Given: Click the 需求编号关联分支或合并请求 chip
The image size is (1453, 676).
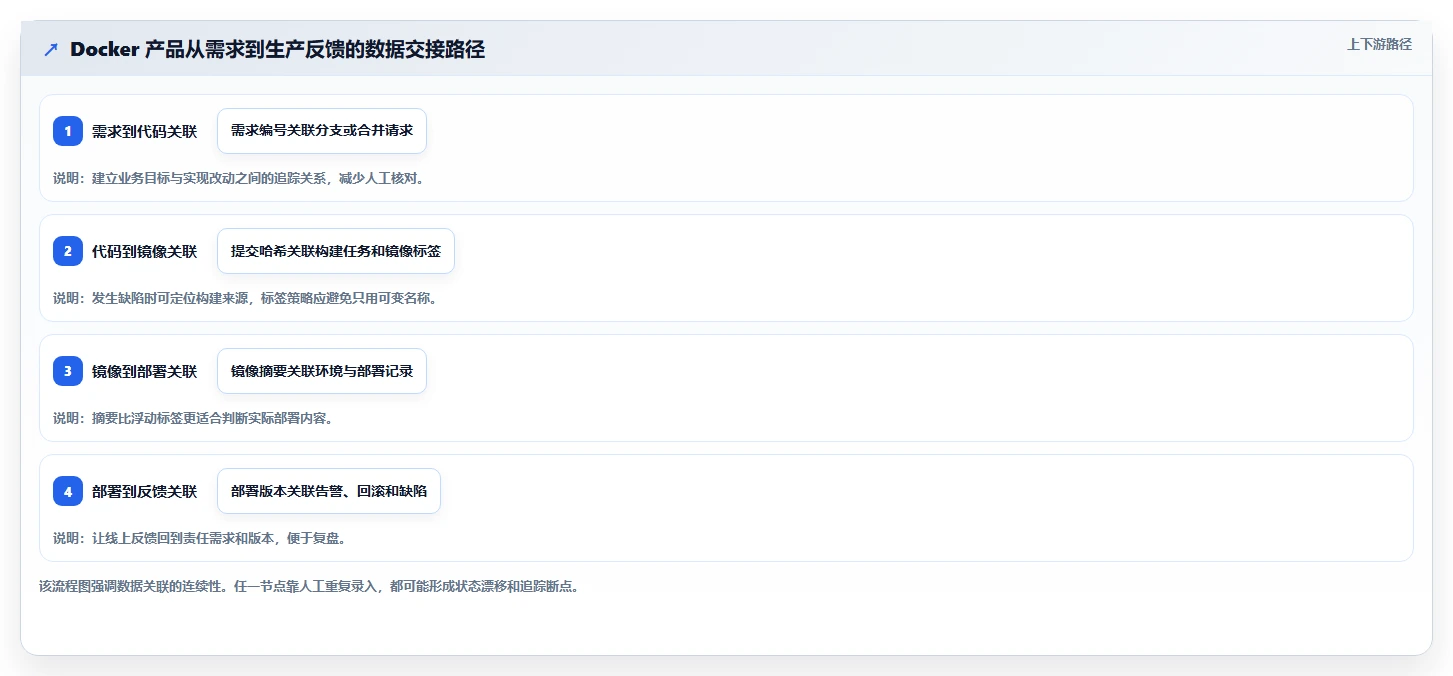Looking at the screenshot, I should (x=322, y=131).
